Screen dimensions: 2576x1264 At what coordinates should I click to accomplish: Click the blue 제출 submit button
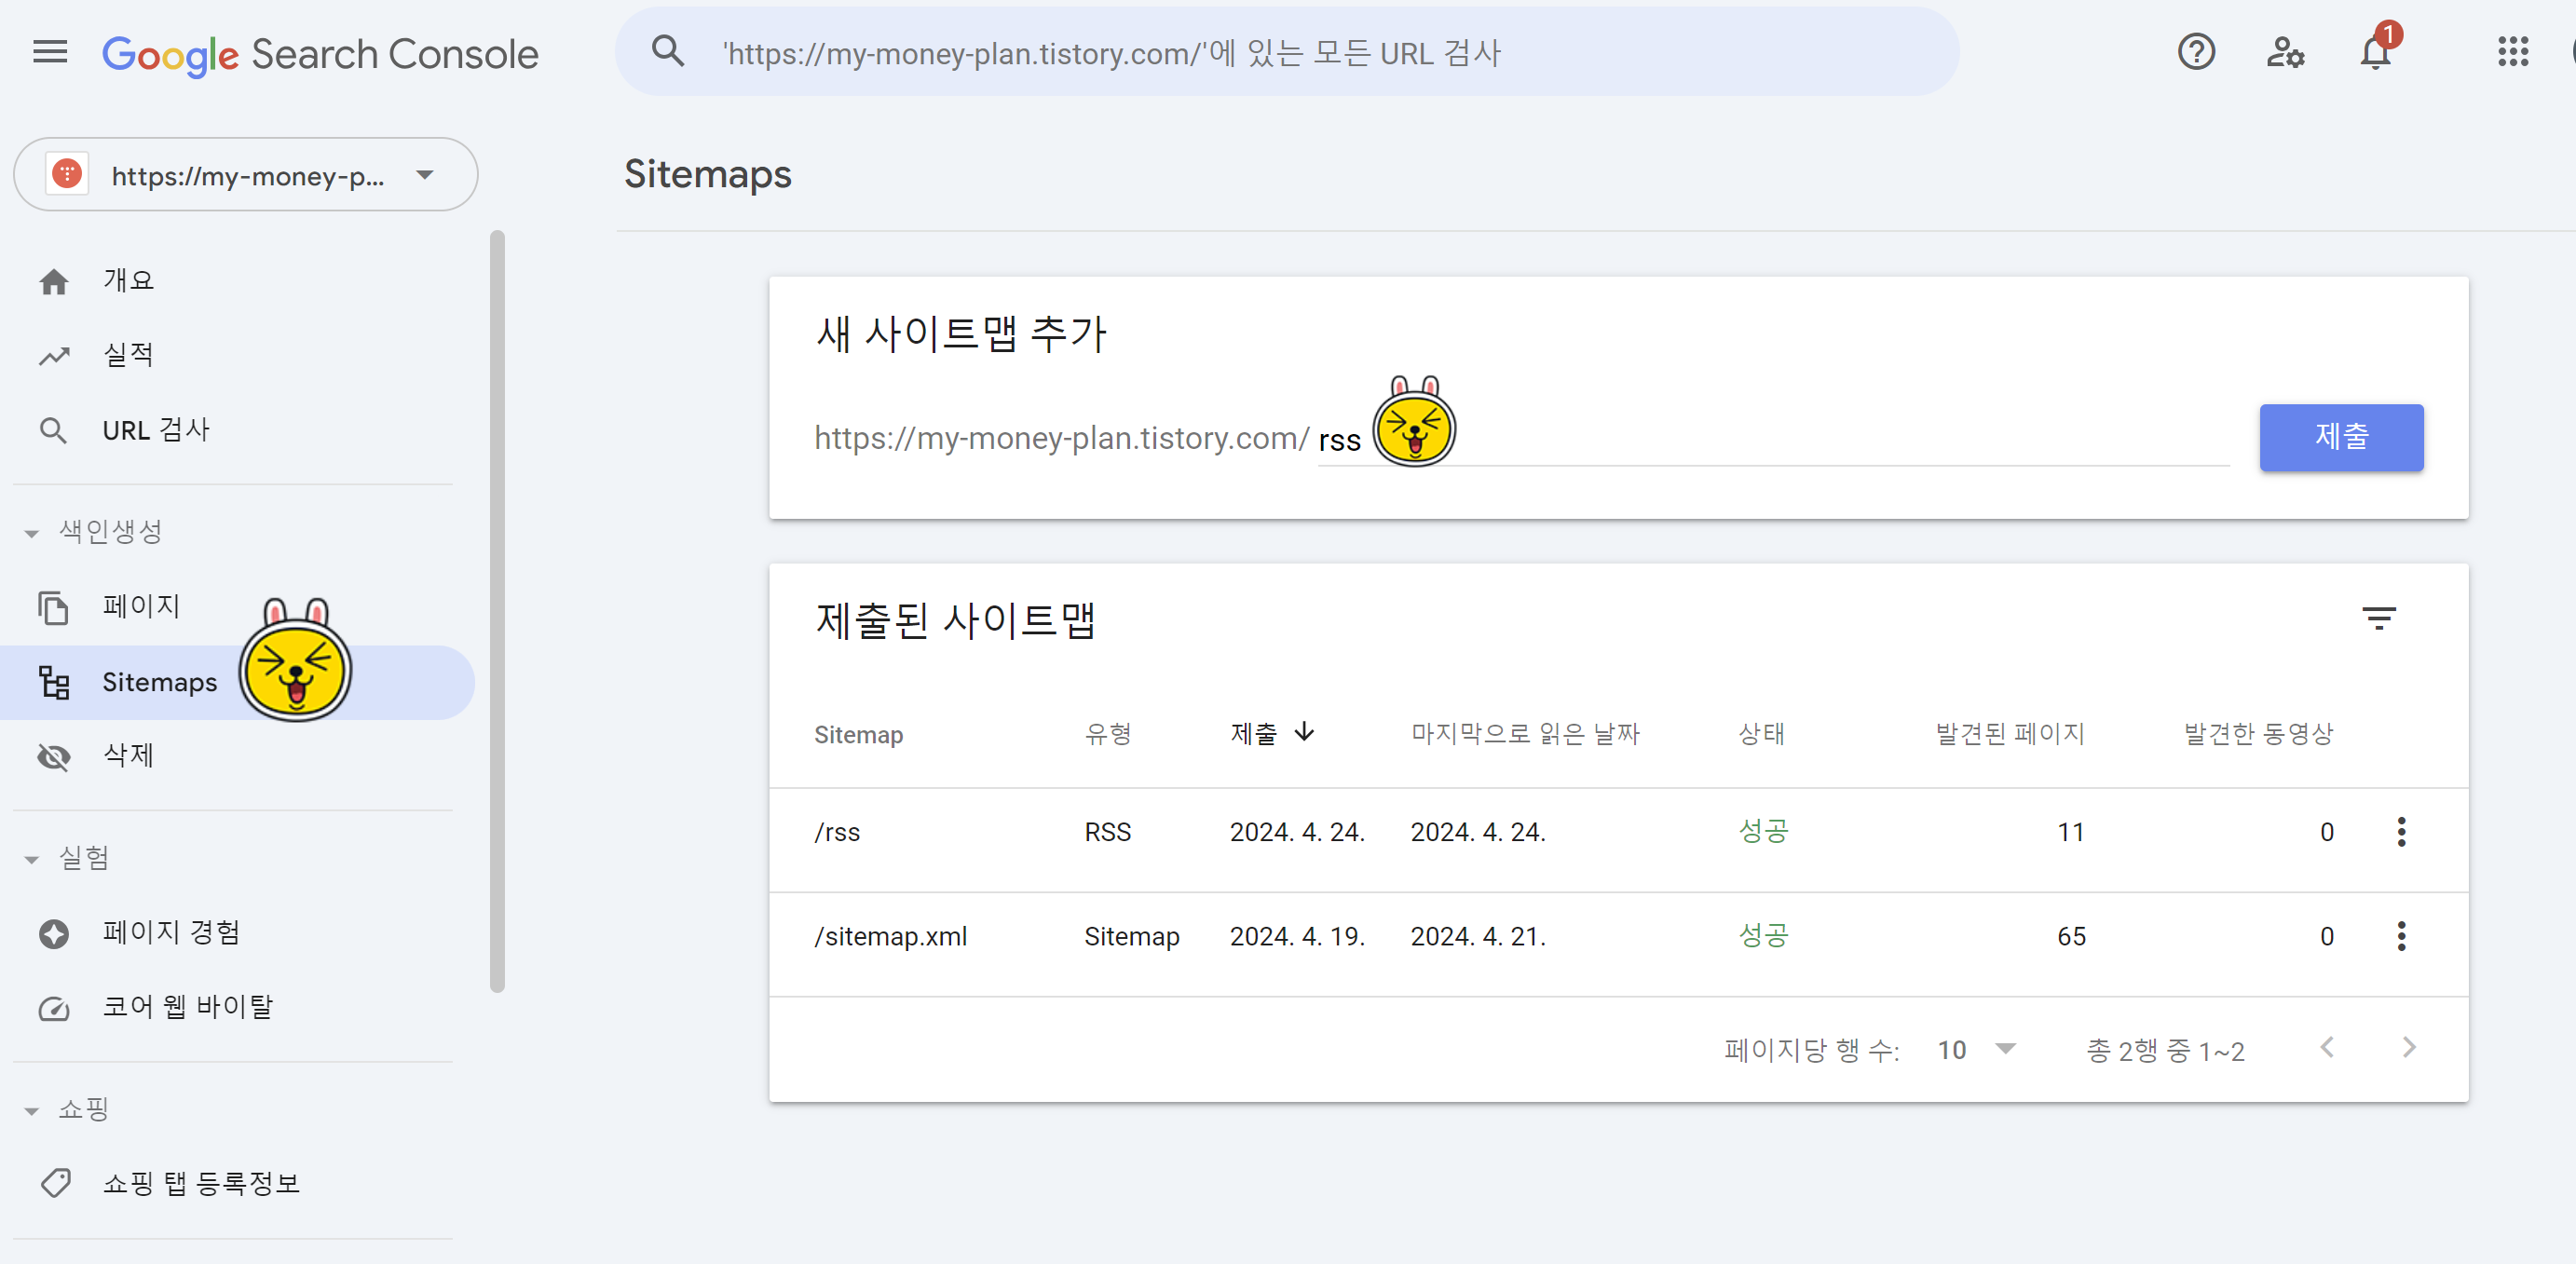coord(2340,437)
